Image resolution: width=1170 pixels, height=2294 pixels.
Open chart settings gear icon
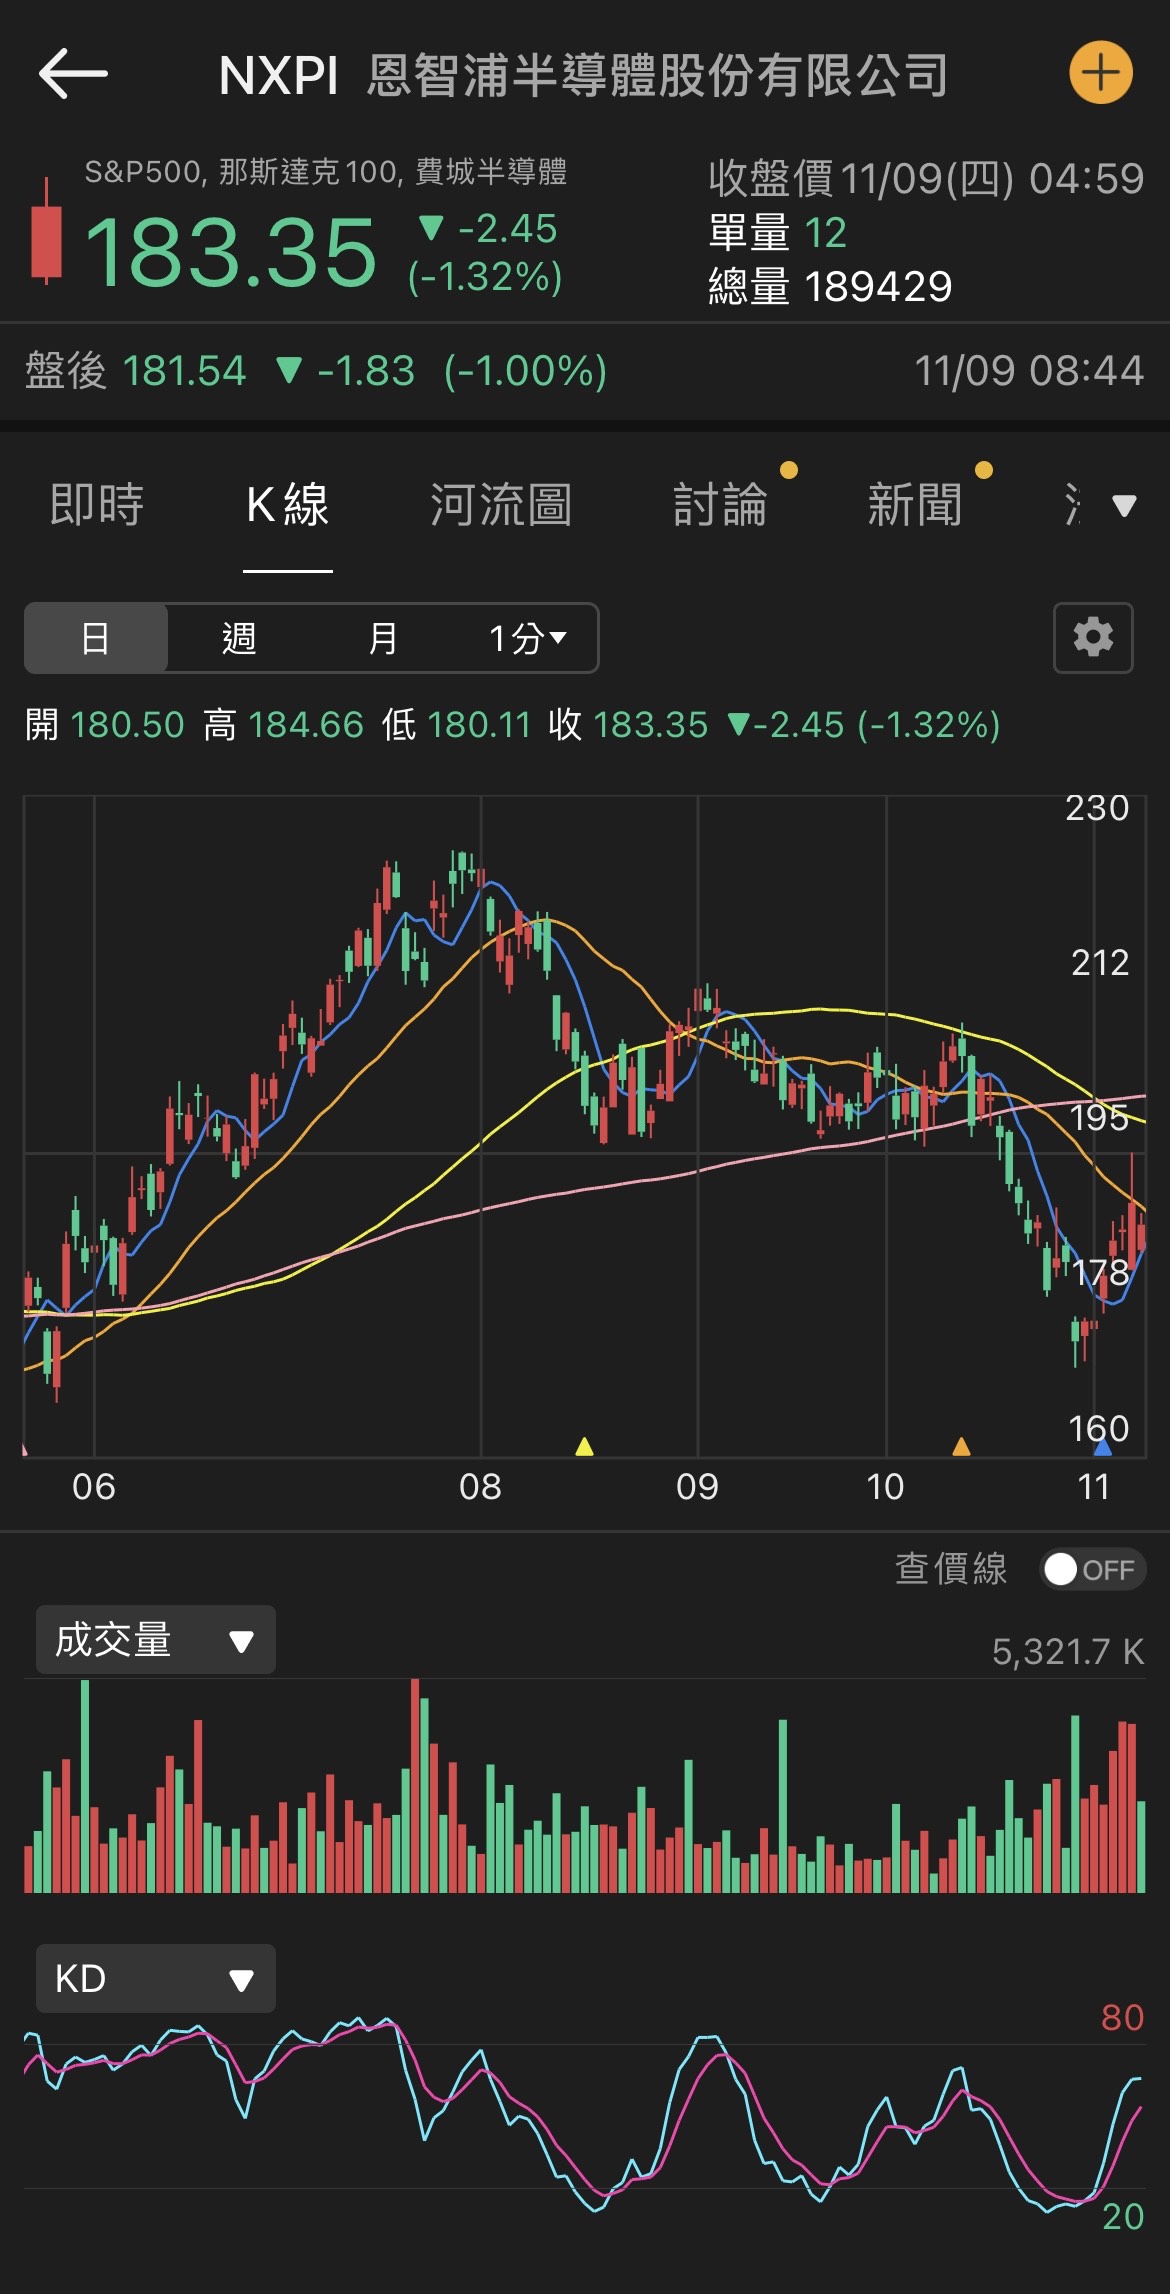pyautogui.click(x=1093, y=638)
